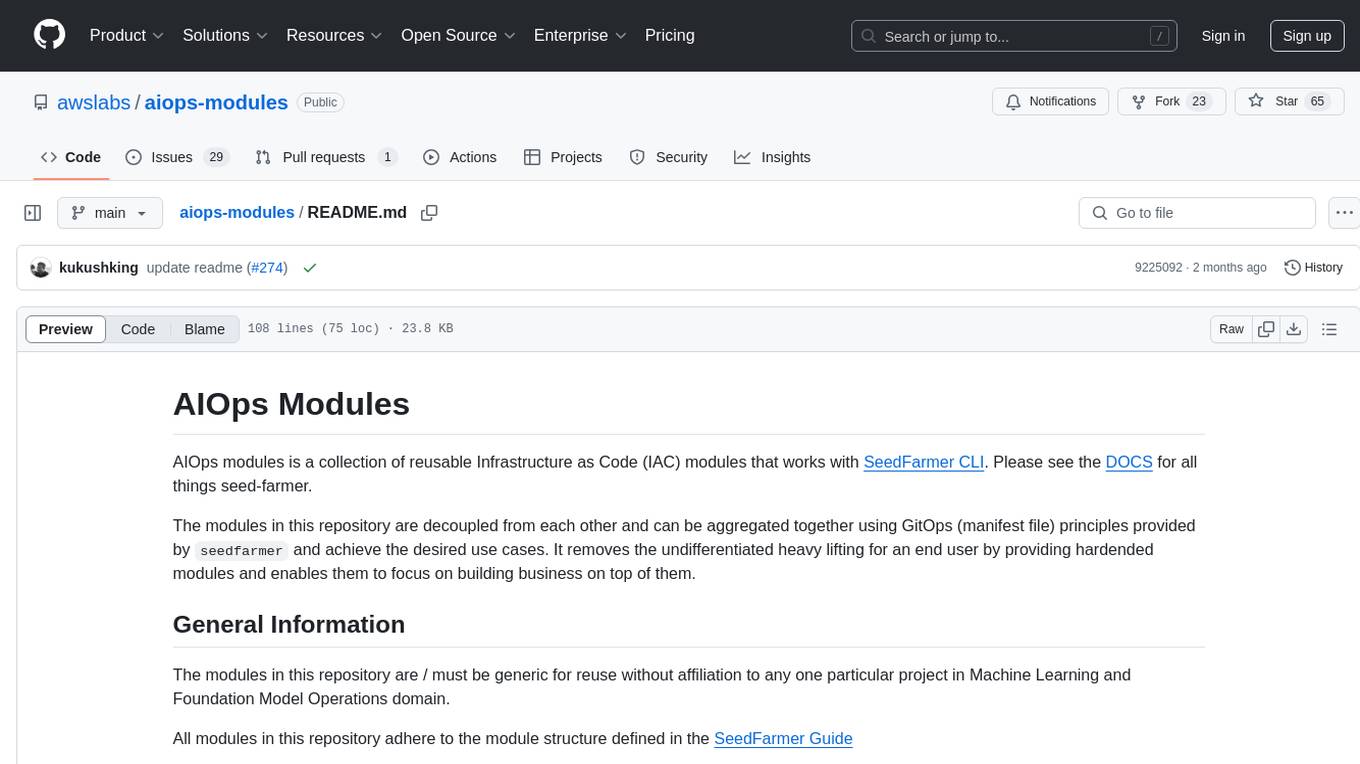
Task: Expand the file tree side panel
Action: (x=33, y=213)
